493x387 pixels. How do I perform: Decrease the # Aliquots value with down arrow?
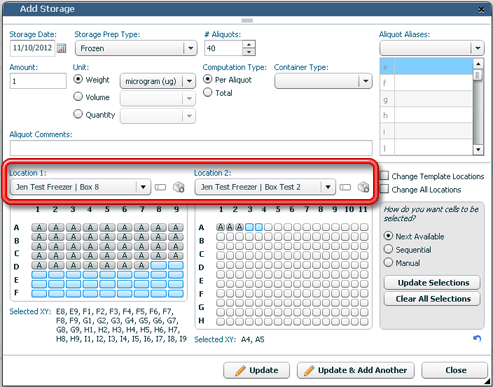tap(249, 52)
